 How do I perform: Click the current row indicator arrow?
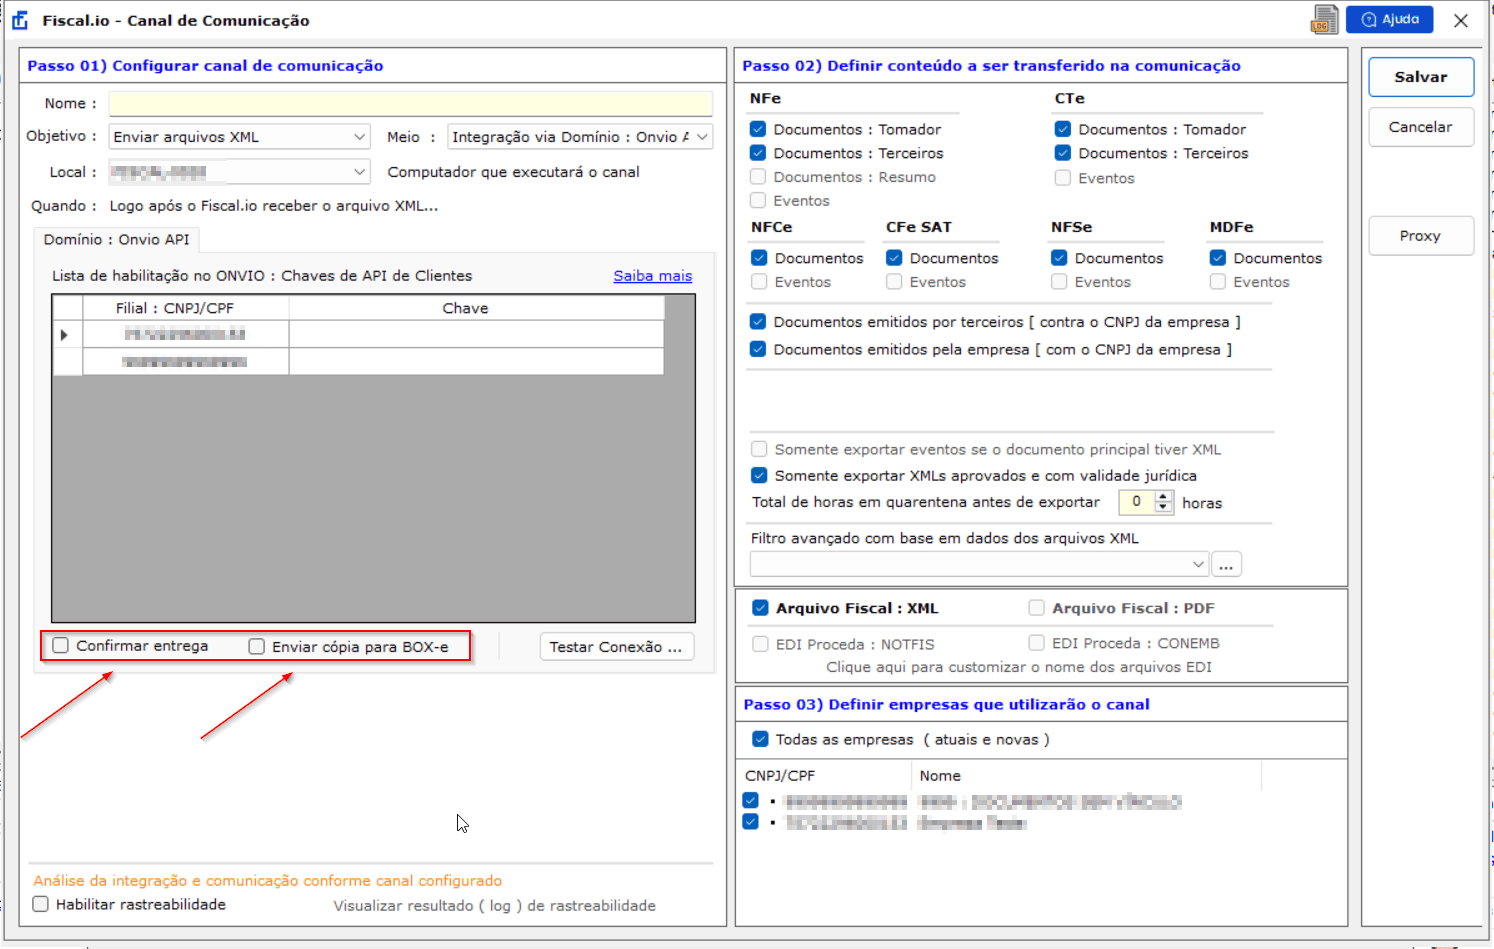click(x=66, y=335)
